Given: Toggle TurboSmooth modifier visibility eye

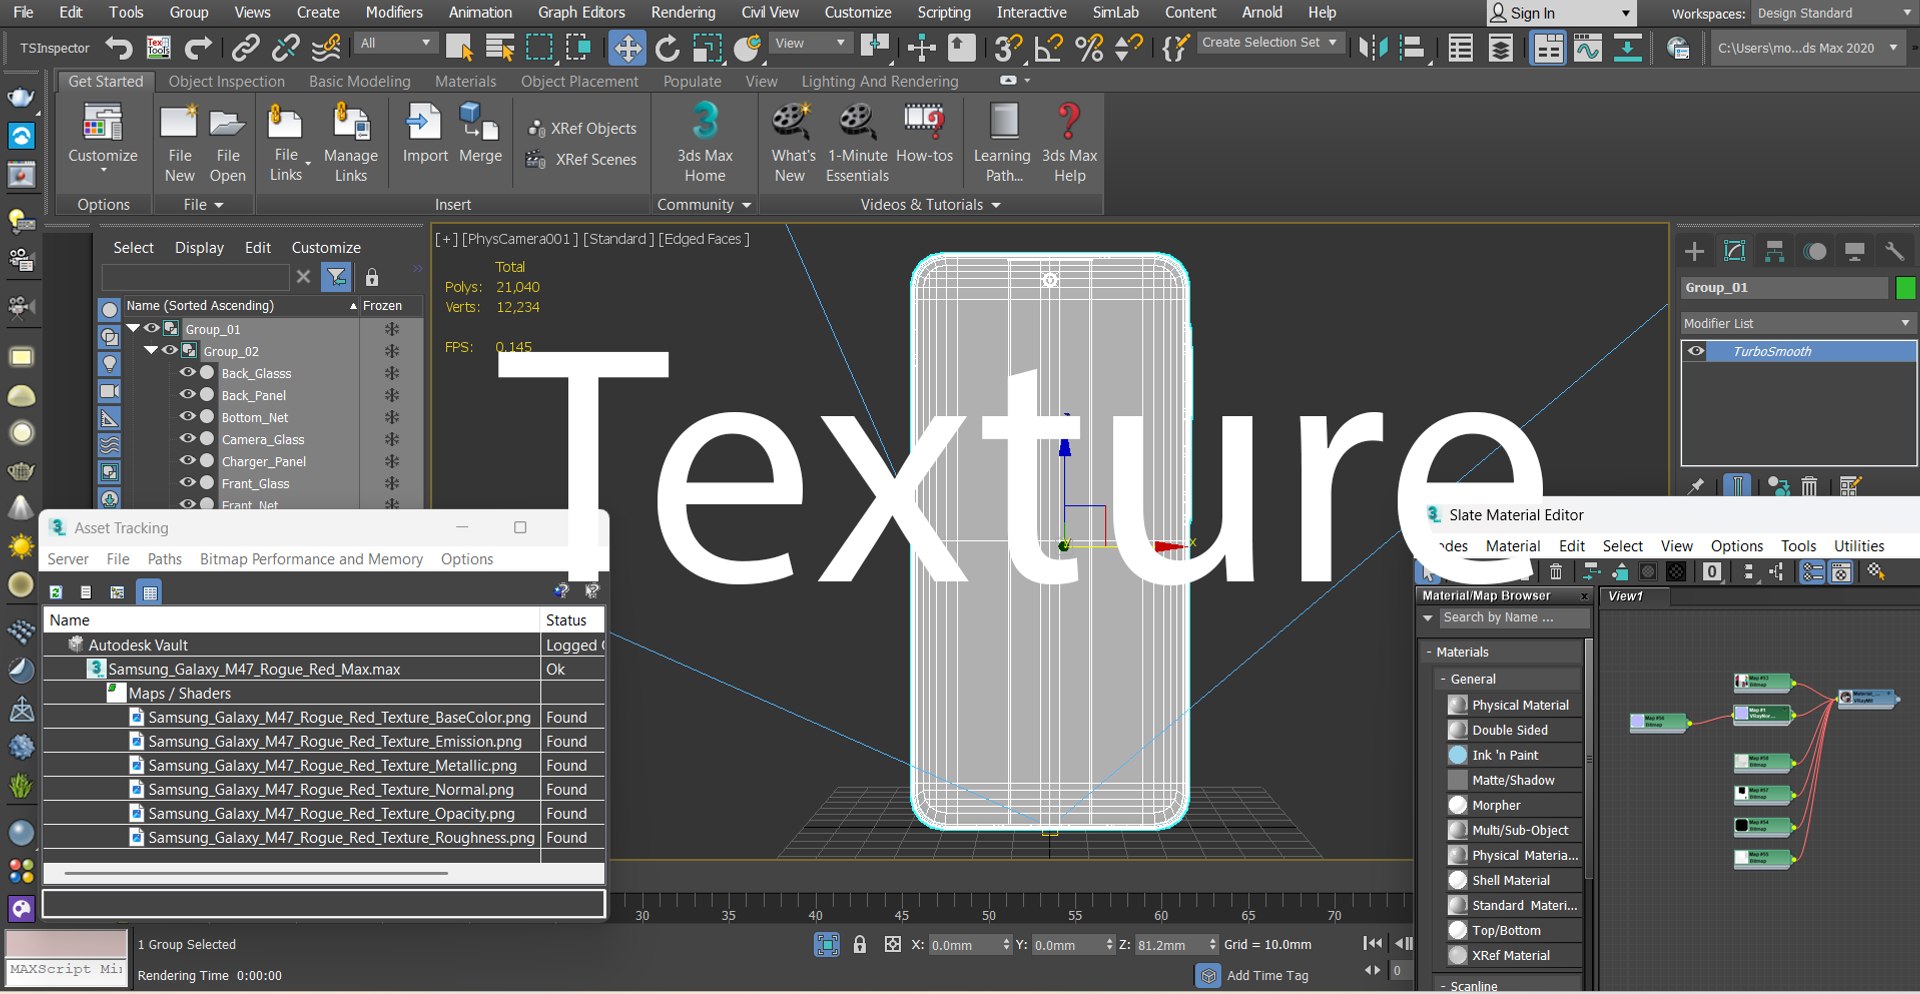Looking at the screenshot, I should (x=1696, y=351).
